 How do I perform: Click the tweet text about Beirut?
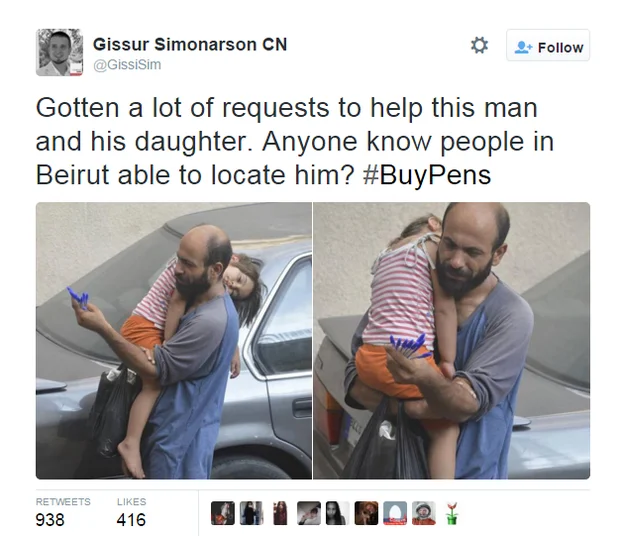click(295, 141)
